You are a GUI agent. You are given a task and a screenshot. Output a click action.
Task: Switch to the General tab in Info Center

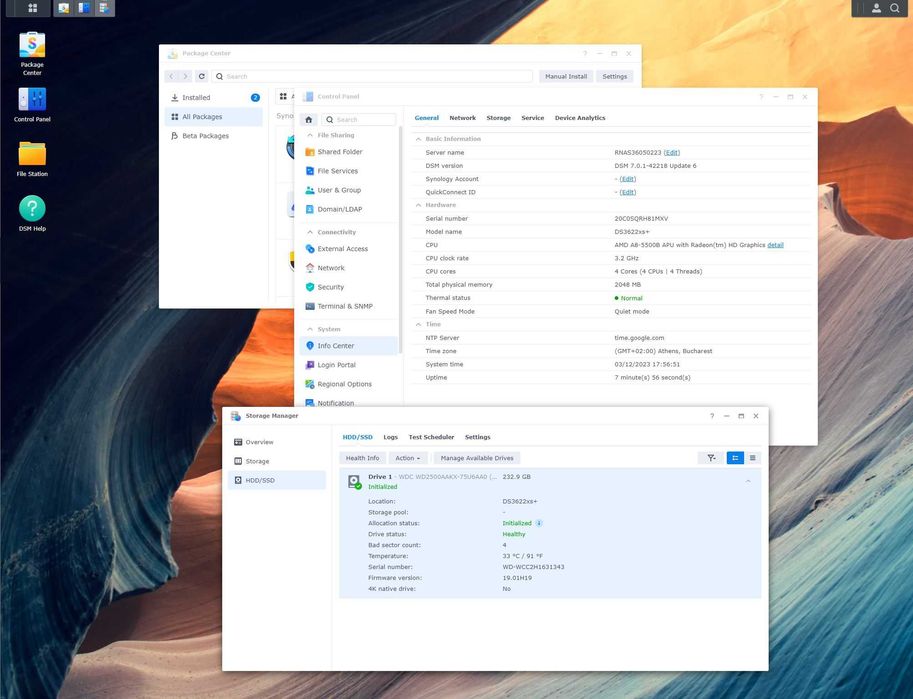tap(427, 118)
